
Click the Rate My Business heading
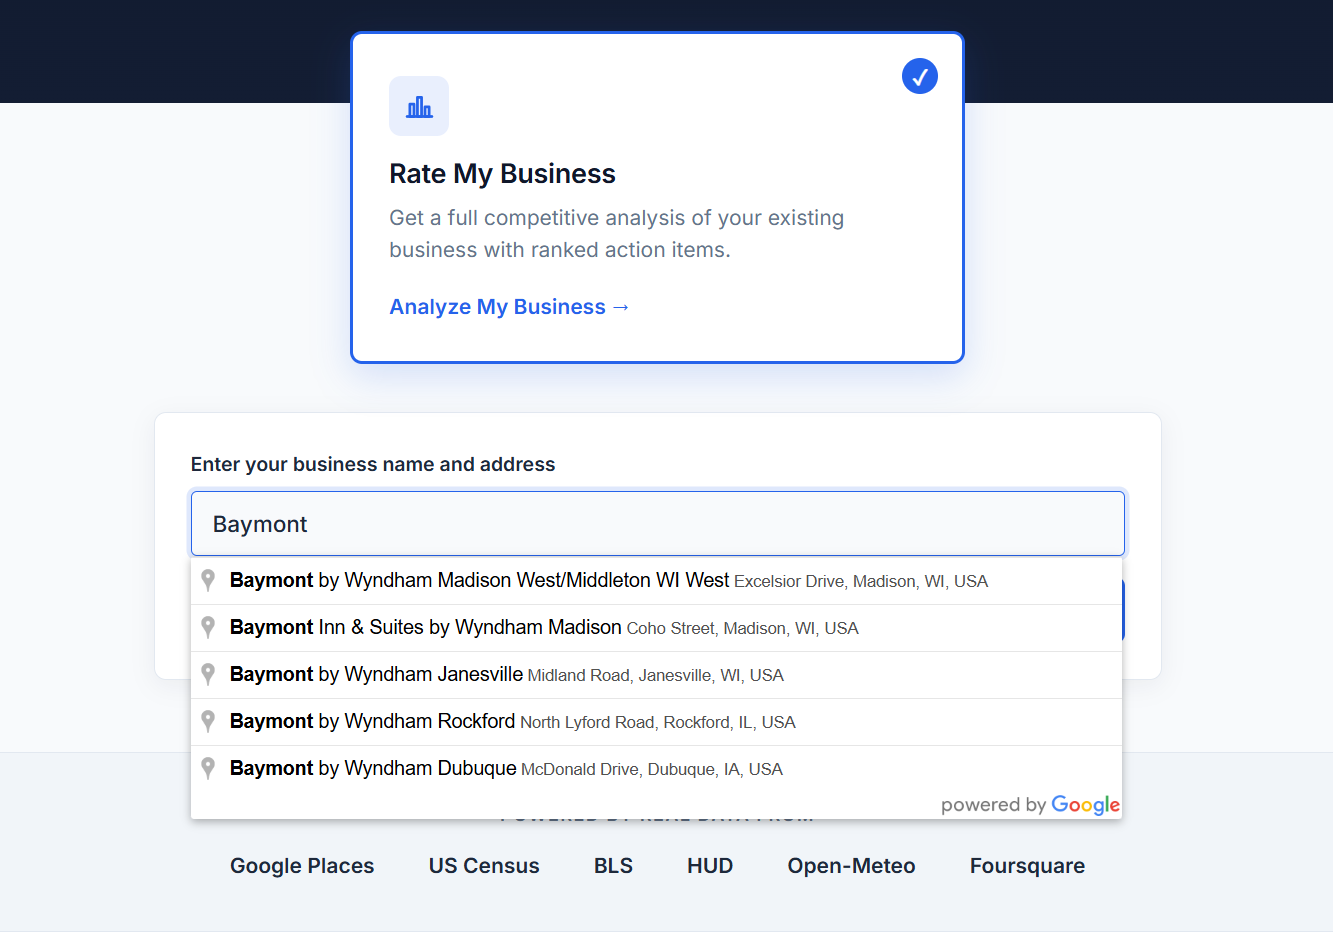pos(502,174)
